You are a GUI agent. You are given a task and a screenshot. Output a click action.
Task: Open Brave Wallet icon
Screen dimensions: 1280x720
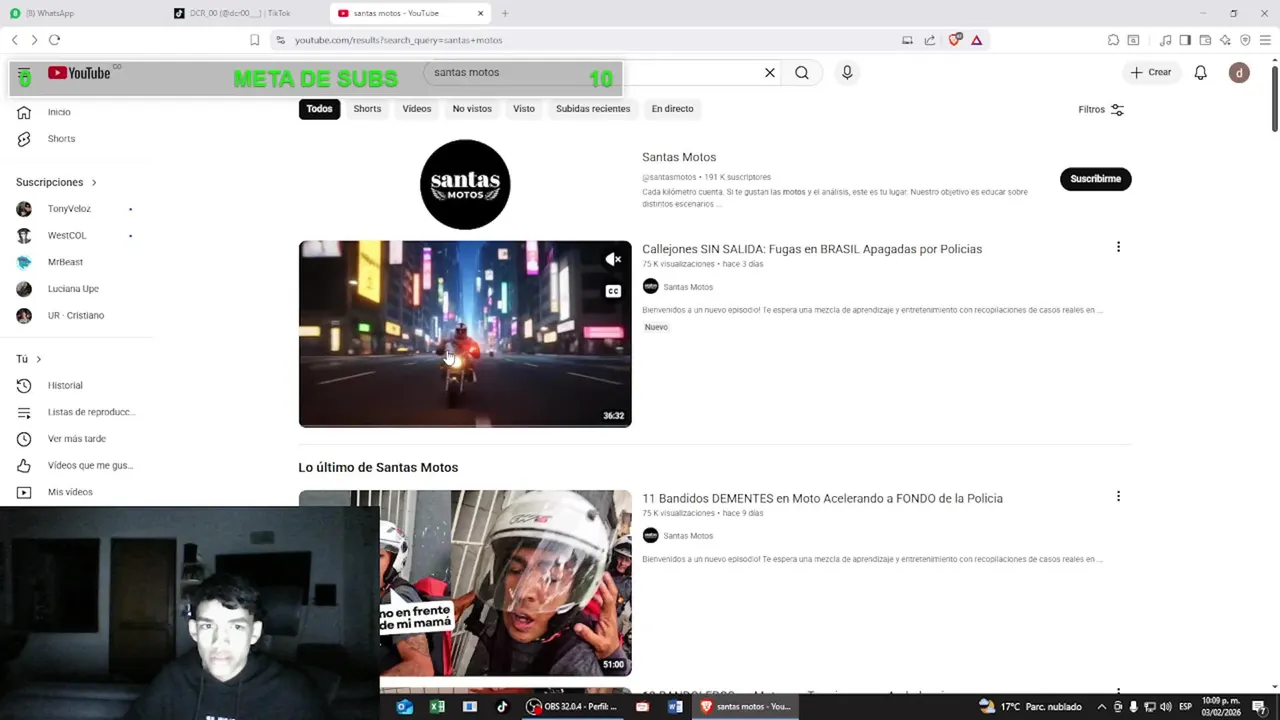click(1205, 40)
